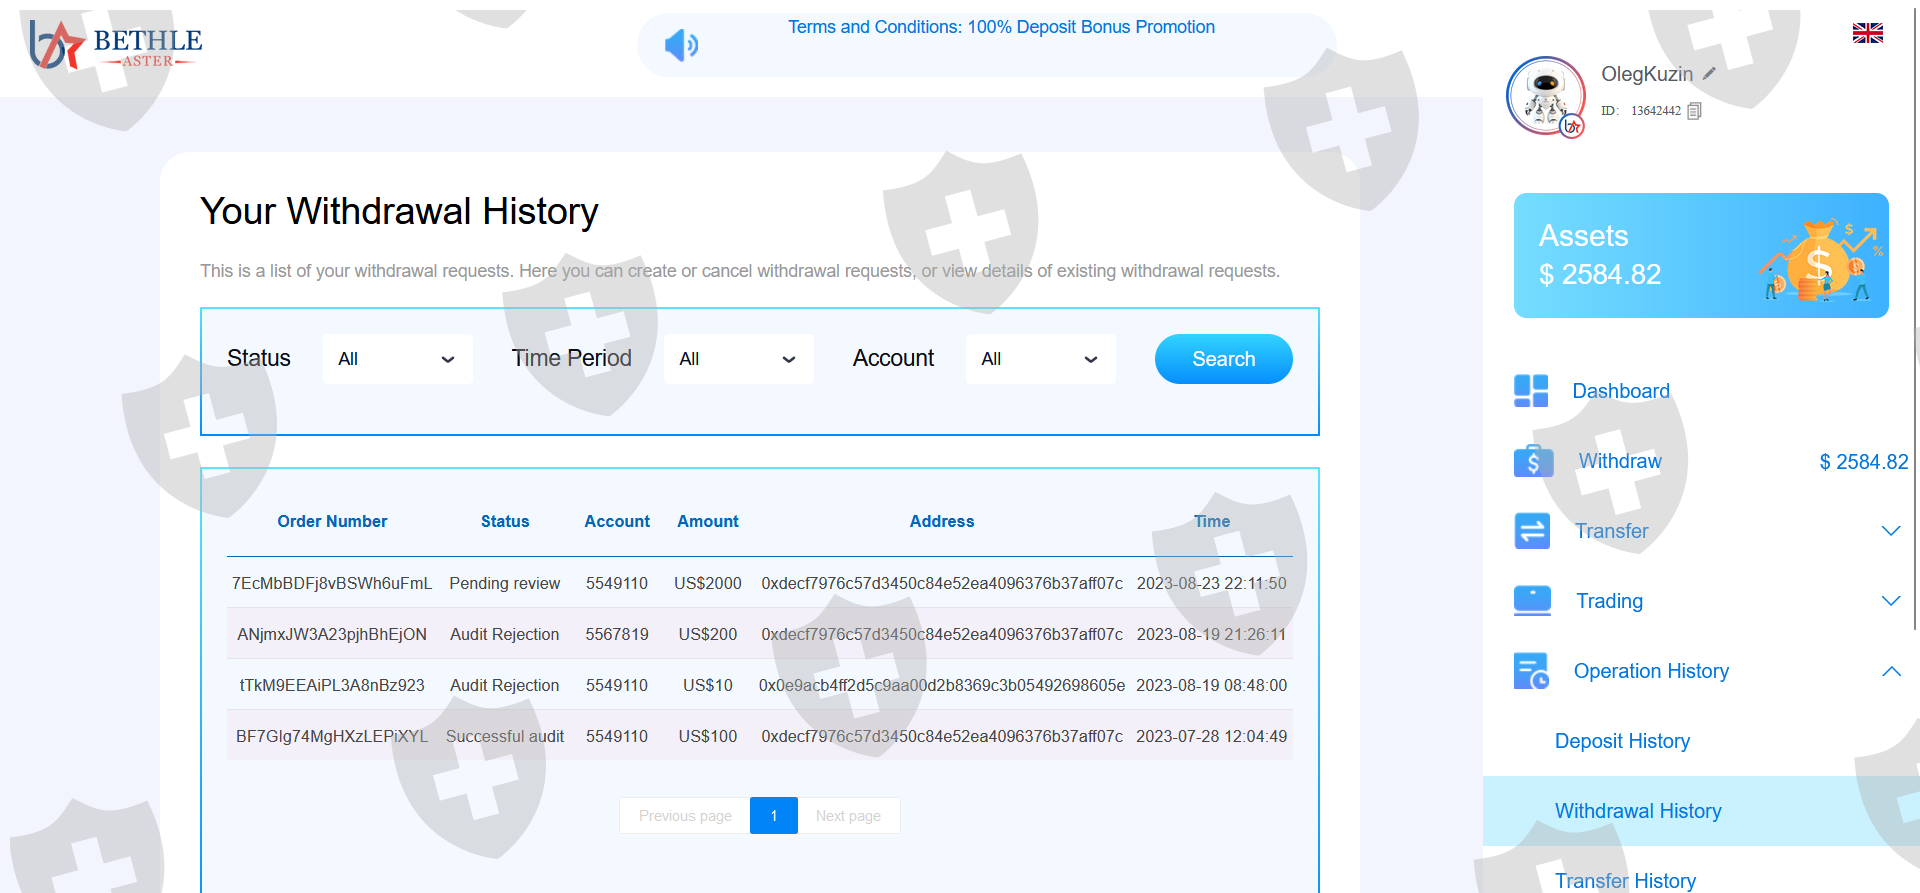Click the robot profile avatar

pos(1545,96)
